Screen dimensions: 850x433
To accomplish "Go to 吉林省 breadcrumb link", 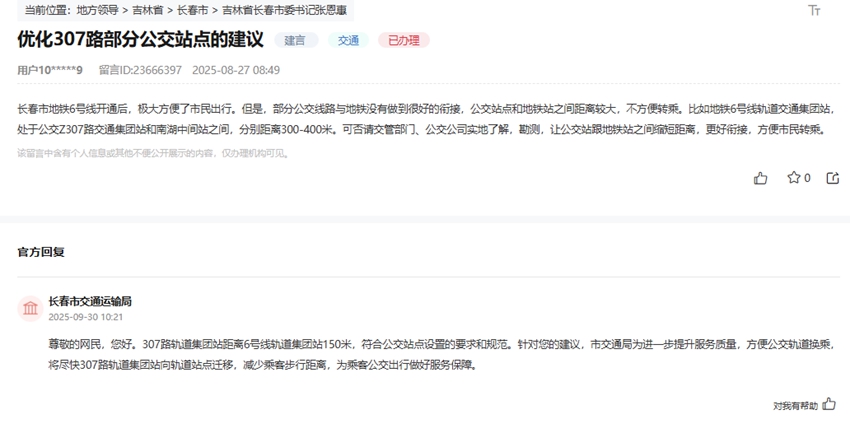I will coord(148,11).
